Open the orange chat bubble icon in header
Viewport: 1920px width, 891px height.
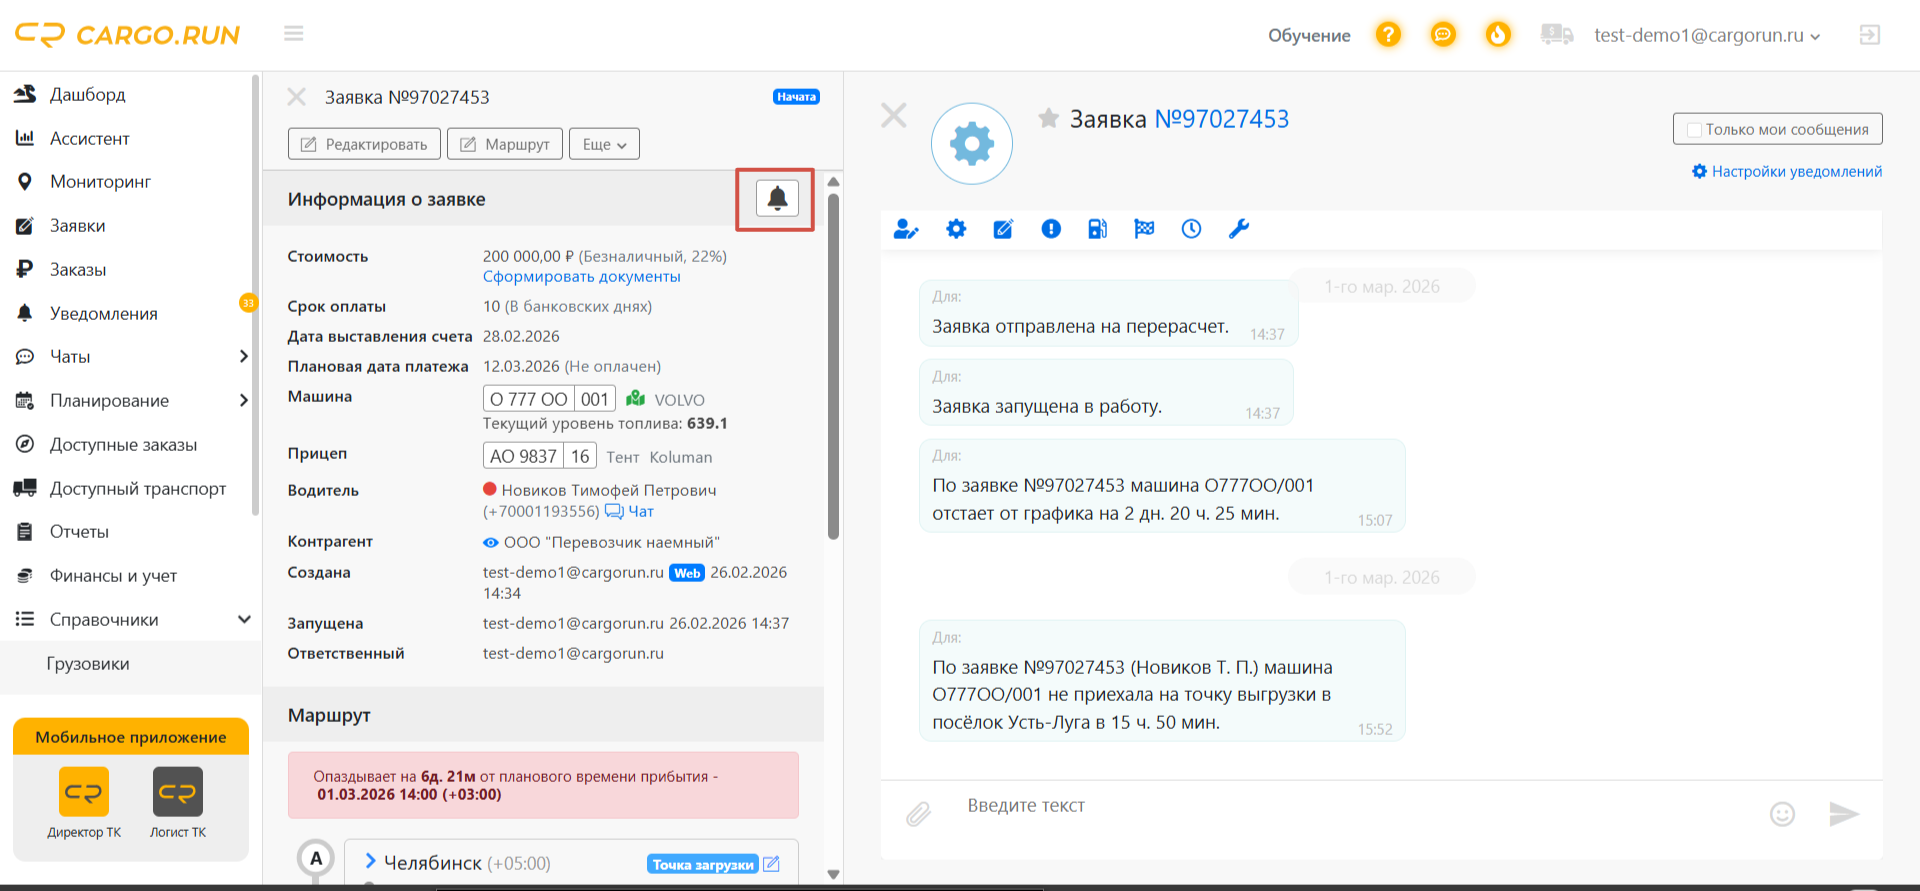[x=1443, y=35]
